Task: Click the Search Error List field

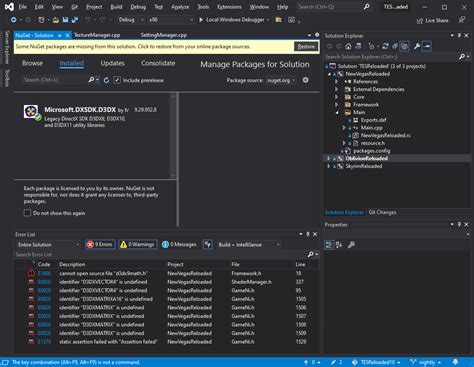Action: coord(160,254)
